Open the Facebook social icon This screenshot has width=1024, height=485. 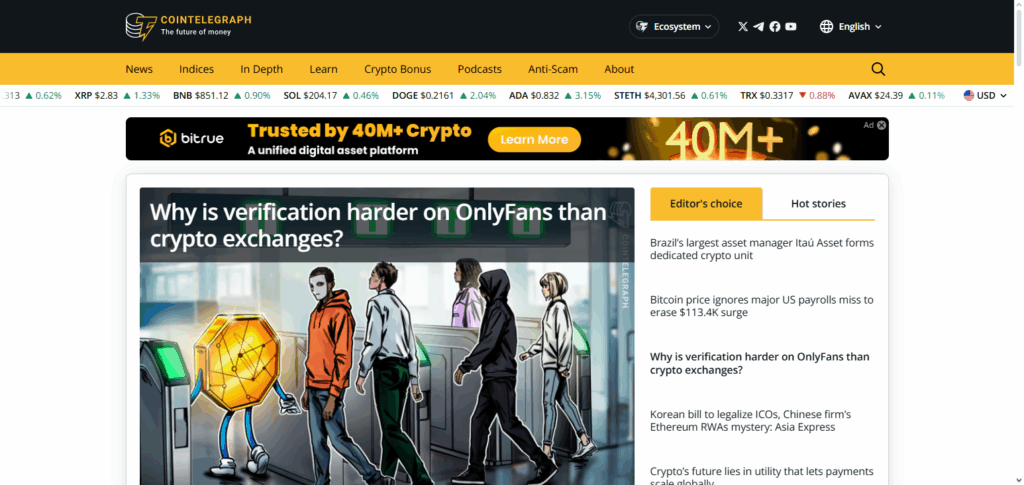[775, 27]
